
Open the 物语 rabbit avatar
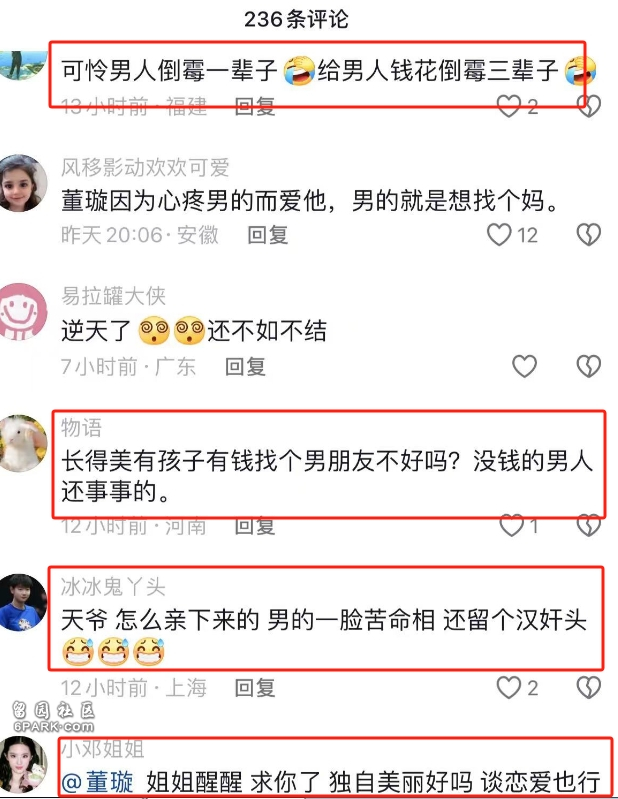coord(22,443)
